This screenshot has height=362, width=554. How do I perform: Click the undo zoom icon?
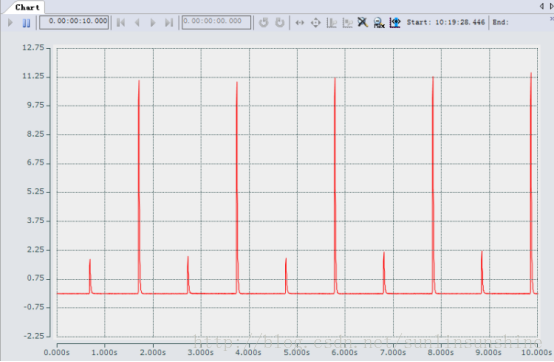tap(264, 22)
